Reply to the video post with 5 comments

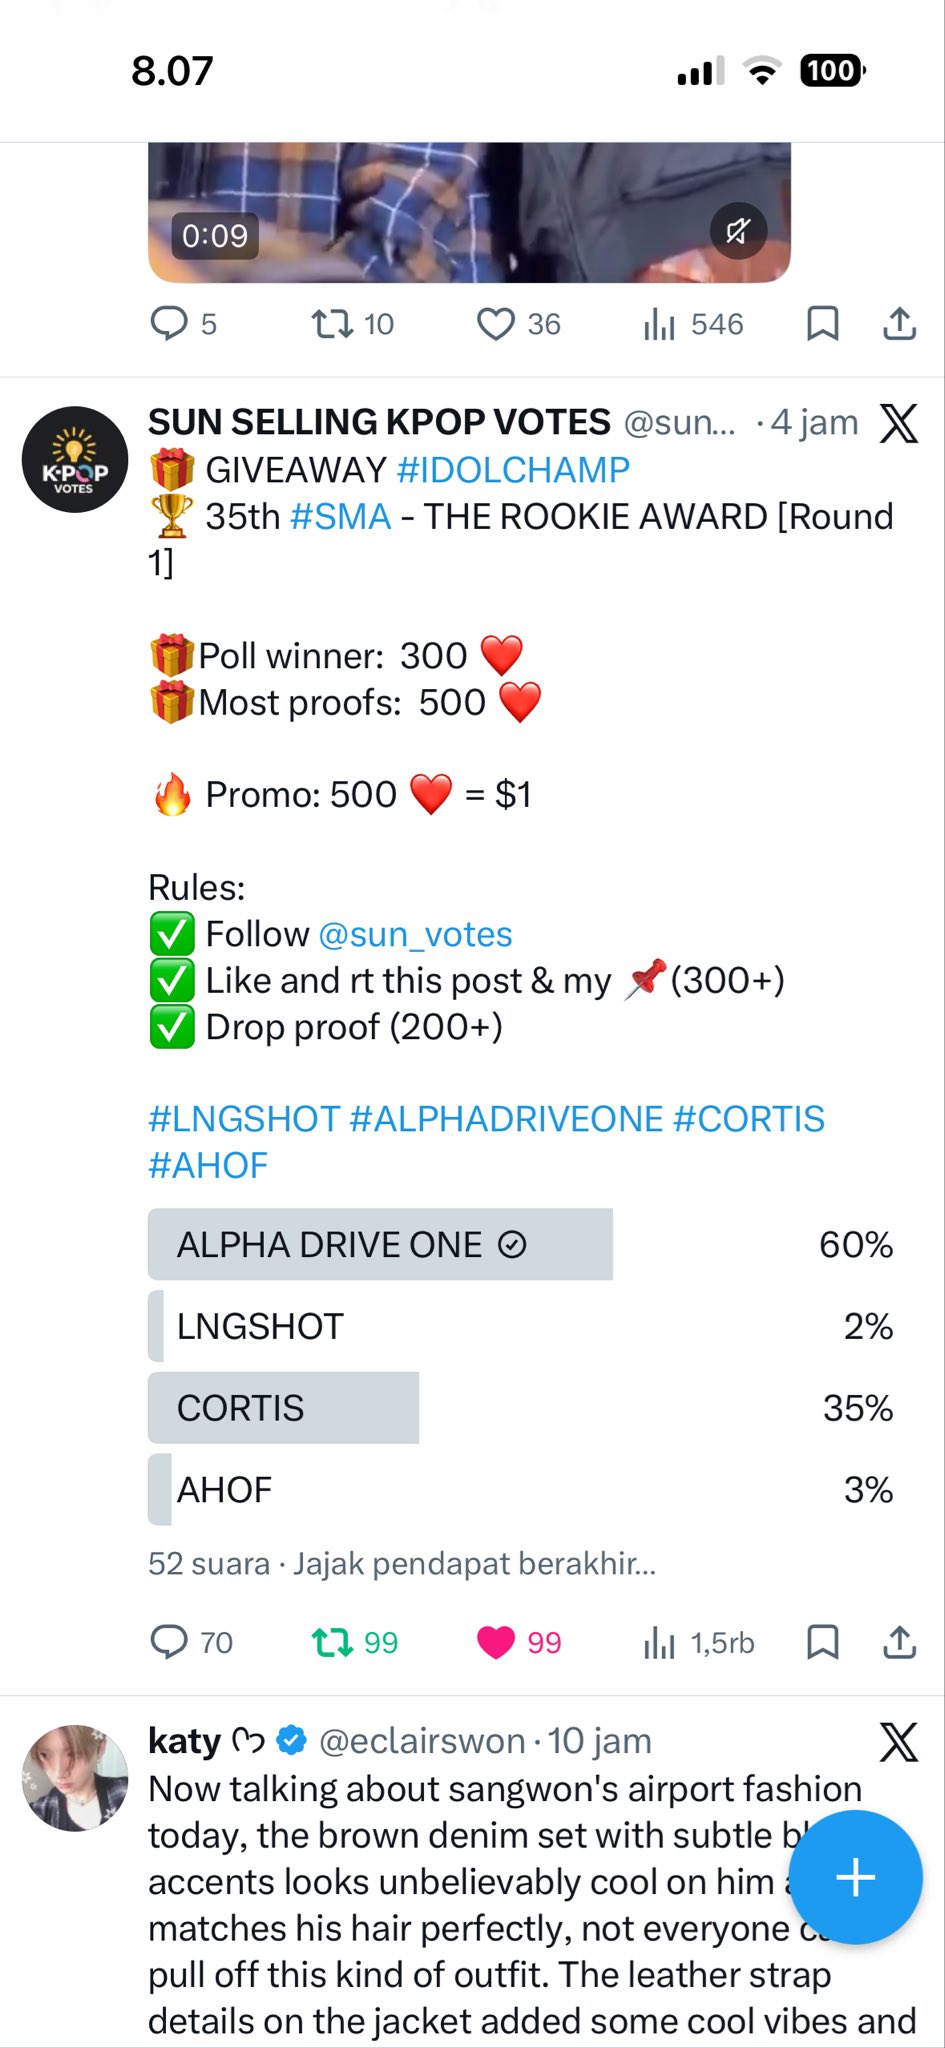click(169, 323)
